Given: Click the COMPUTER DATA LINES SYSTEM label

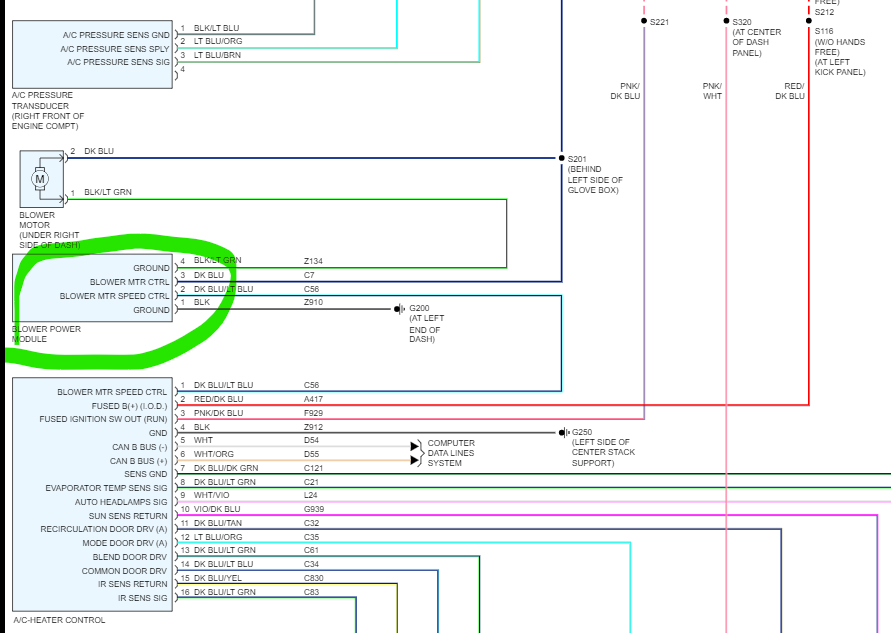Looking at the screenshot, I should point(451,453).
